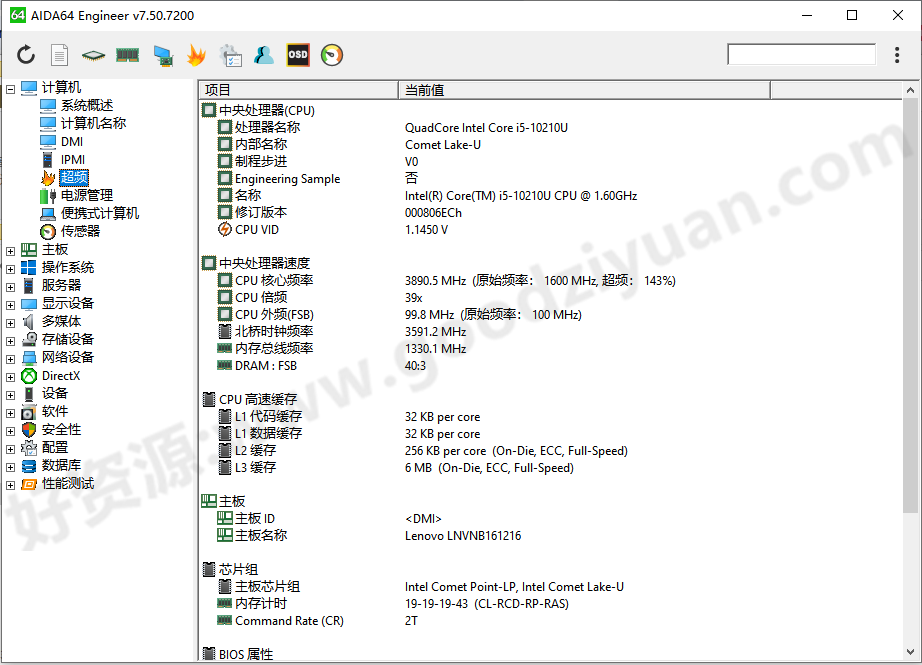
Task: Refresh the data with the reload icon
Action: pyautogui.click(x=26, y=55)
